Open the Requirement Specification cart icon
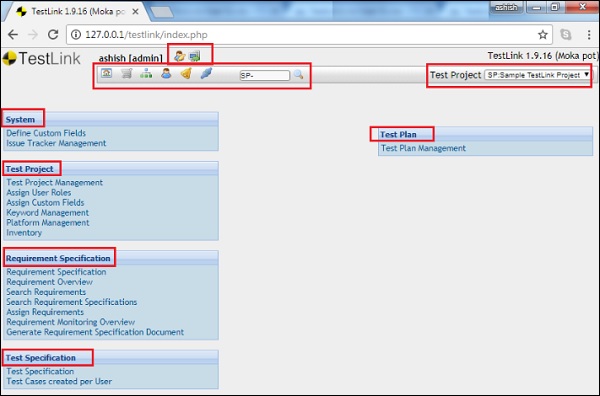 [x=126, y=73]
